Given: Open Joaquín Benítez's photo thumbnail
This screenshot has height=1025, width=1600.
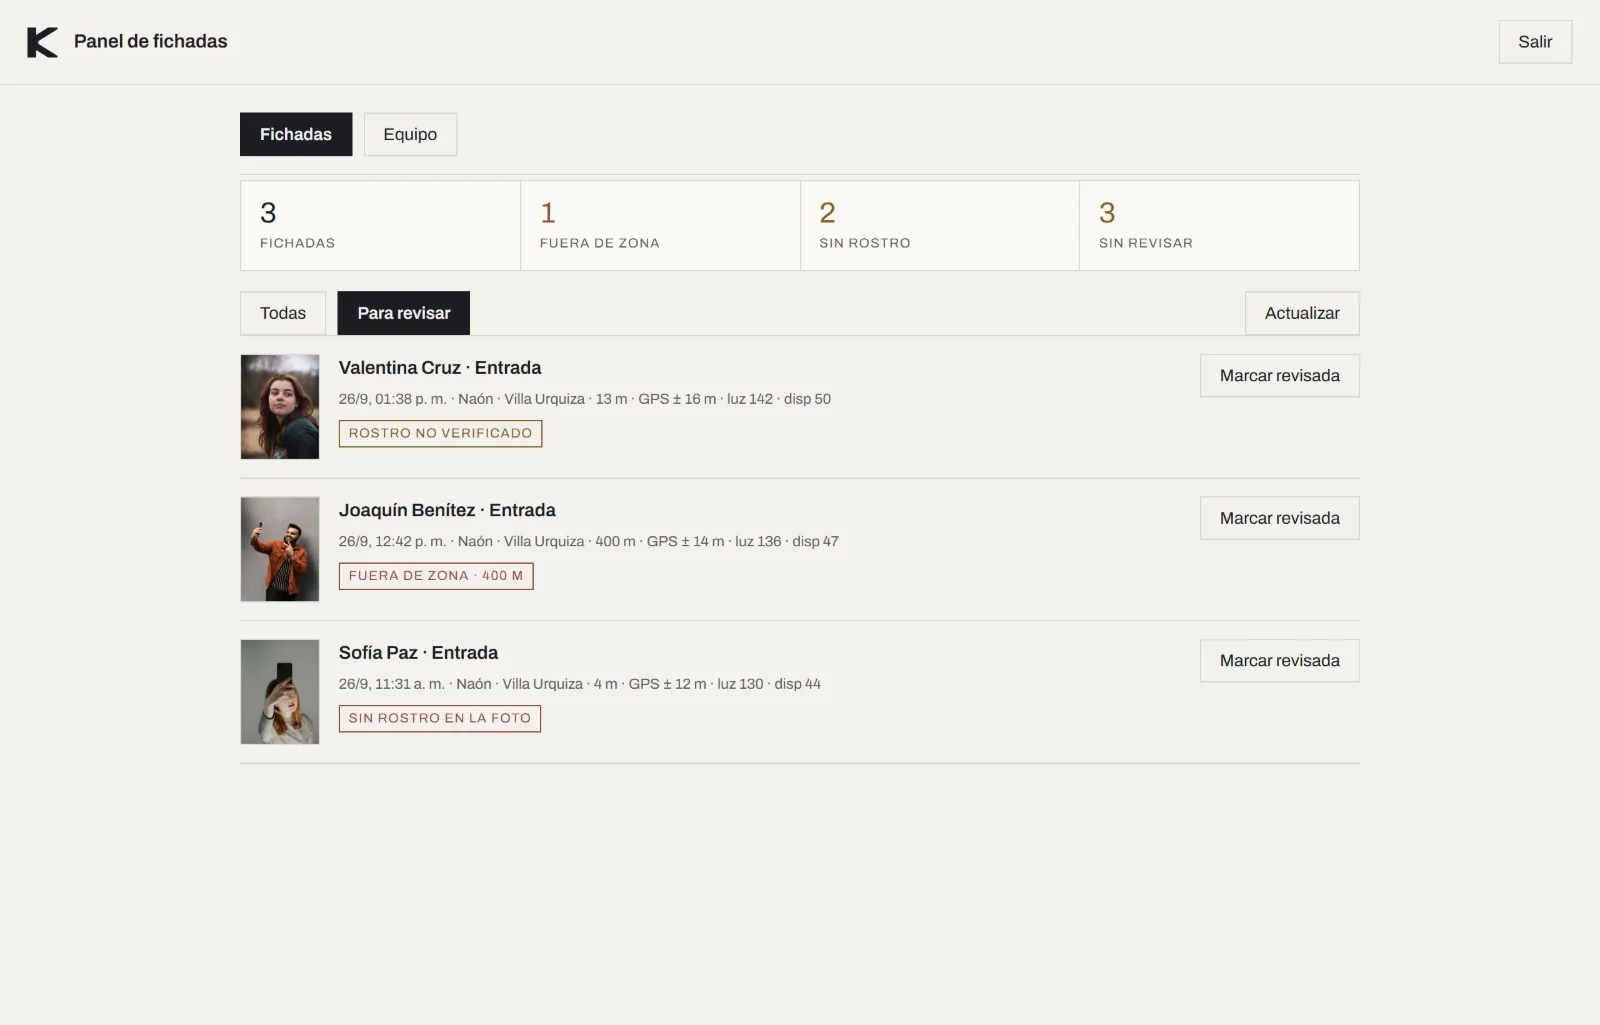Looking at the screenshot, I should [280, 549].
